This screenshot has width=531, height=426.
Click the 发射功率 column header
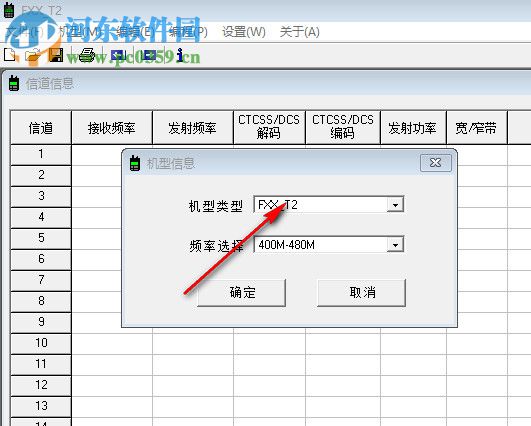[413, 128]
